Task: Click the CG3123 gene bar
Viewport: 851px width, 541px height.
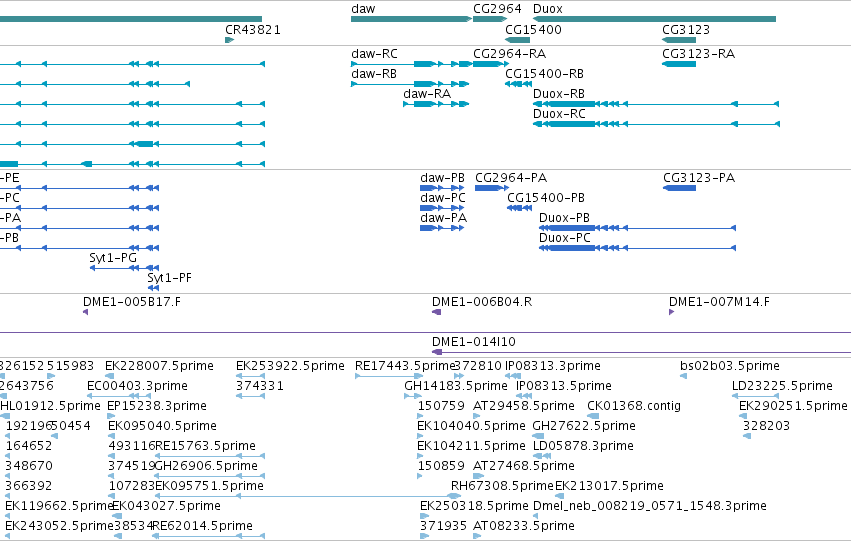Action: coord(679,40)
